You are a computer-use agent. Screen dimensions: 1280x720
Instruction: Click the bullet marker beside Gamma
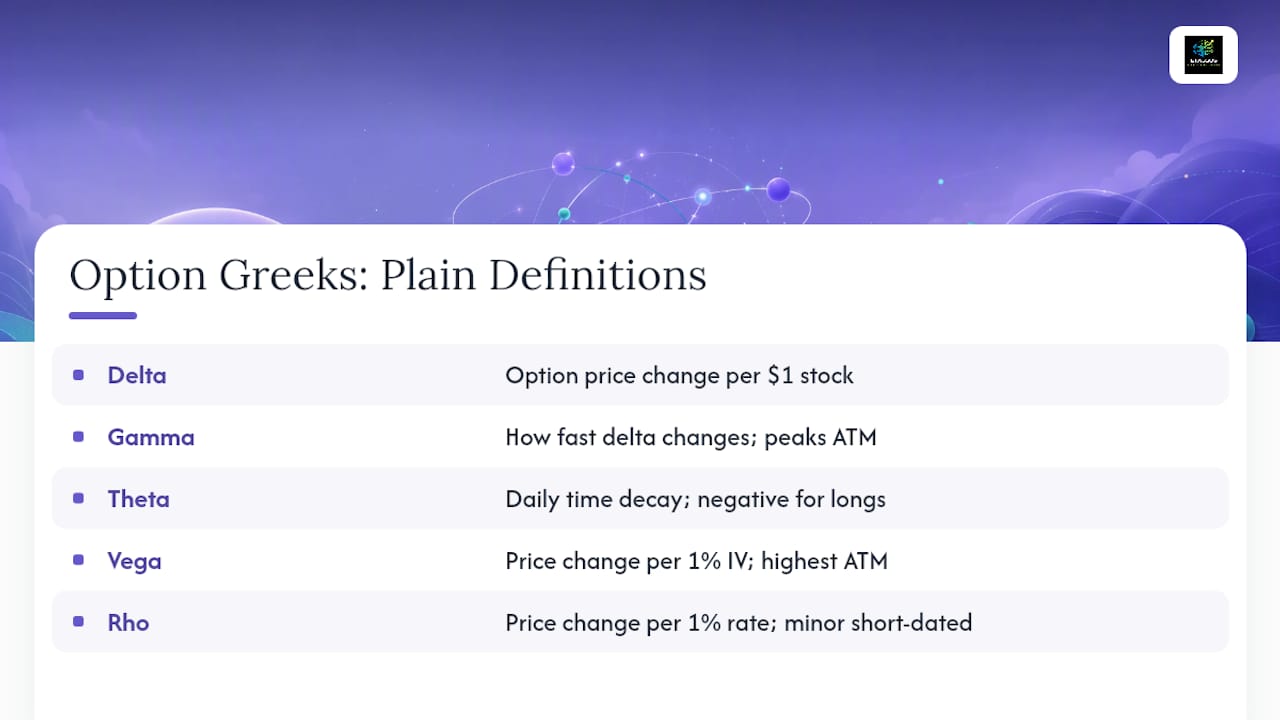tap(78, 437)
